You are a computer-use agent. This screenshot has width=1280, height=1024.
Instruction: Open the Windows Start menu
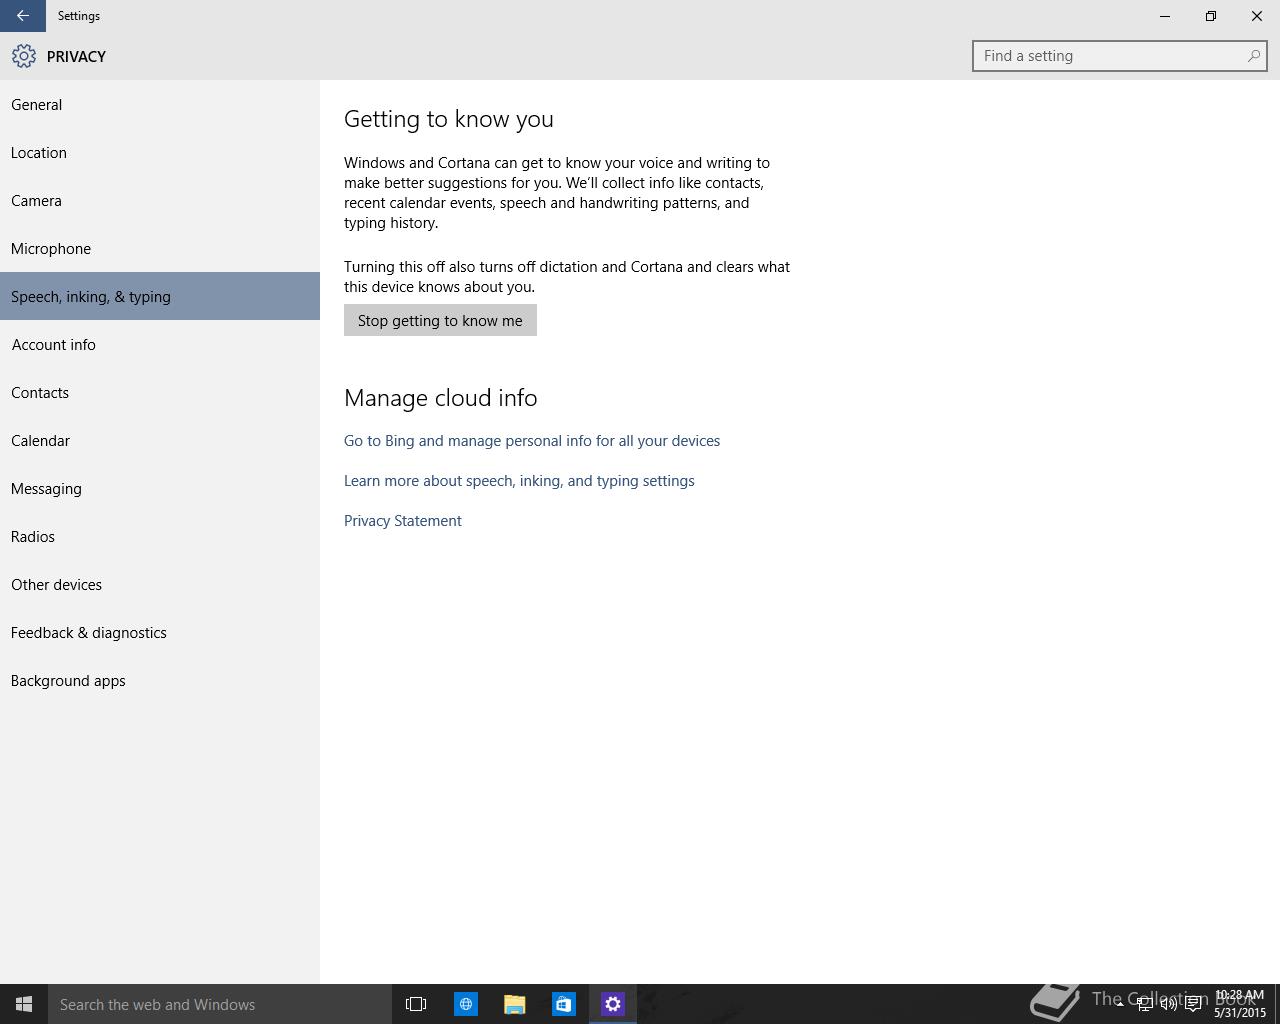coord(24,1004)
